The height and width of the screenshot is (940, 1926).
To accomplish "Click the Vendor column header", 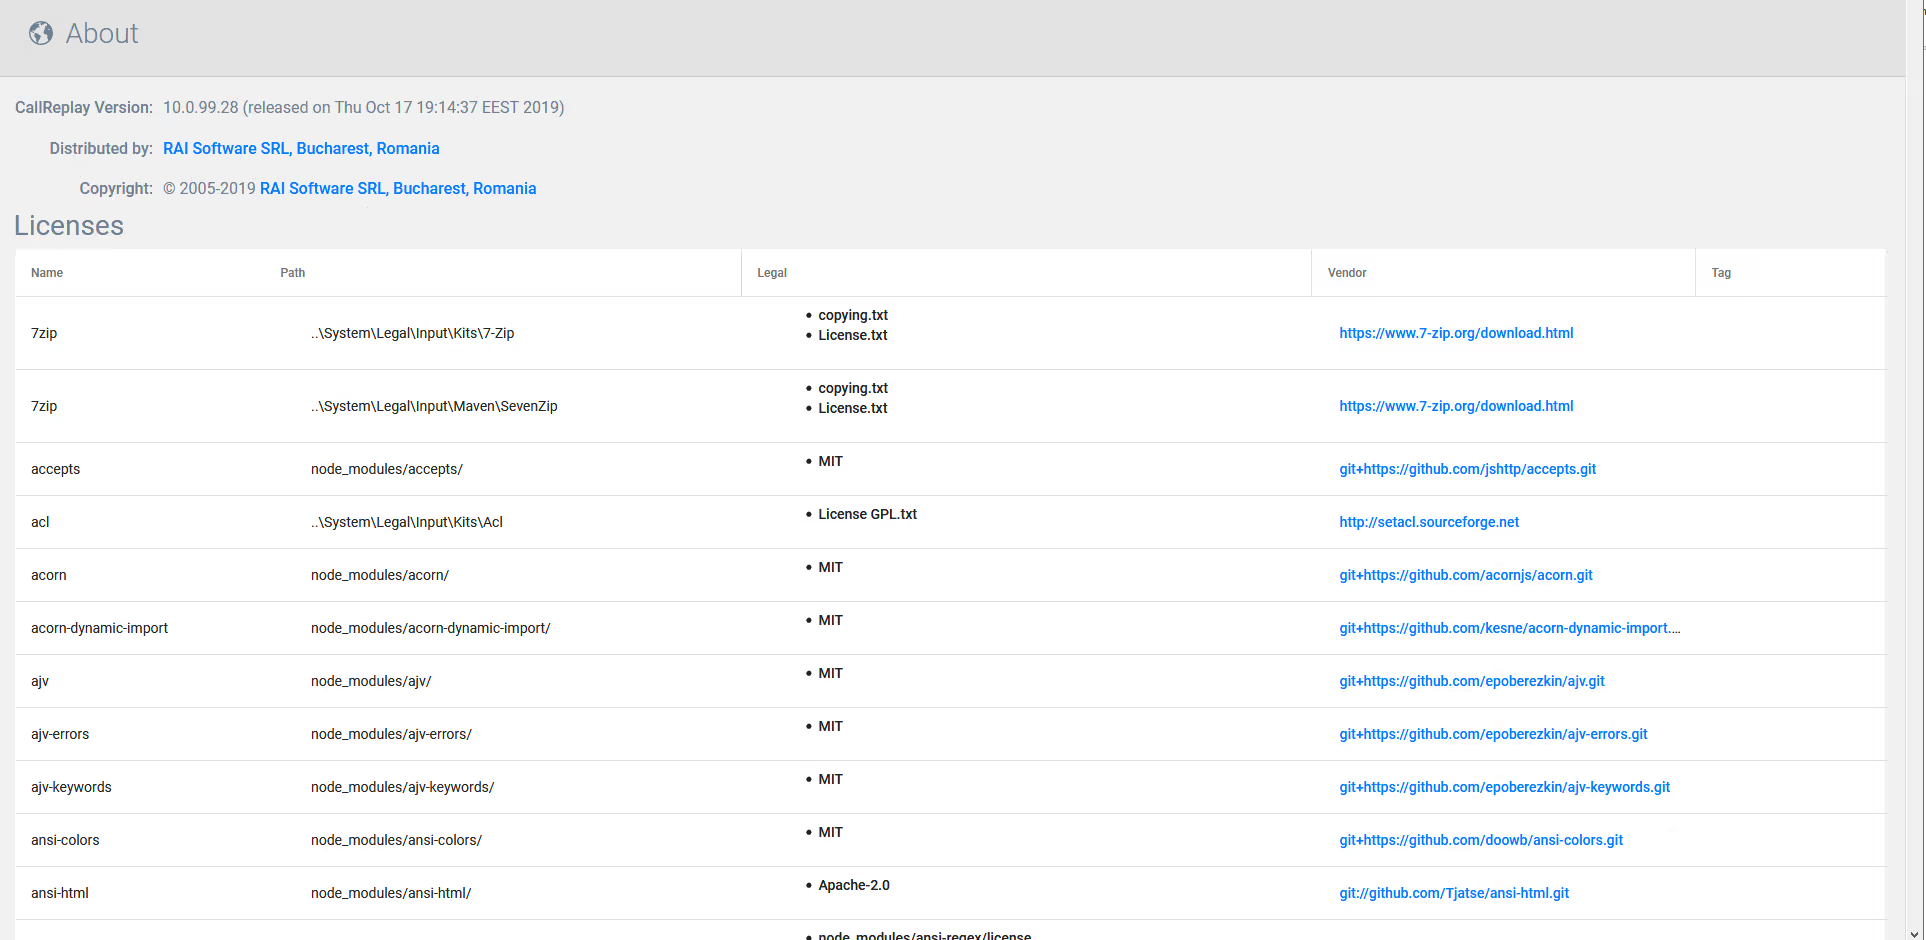I will coord(1347,273).
